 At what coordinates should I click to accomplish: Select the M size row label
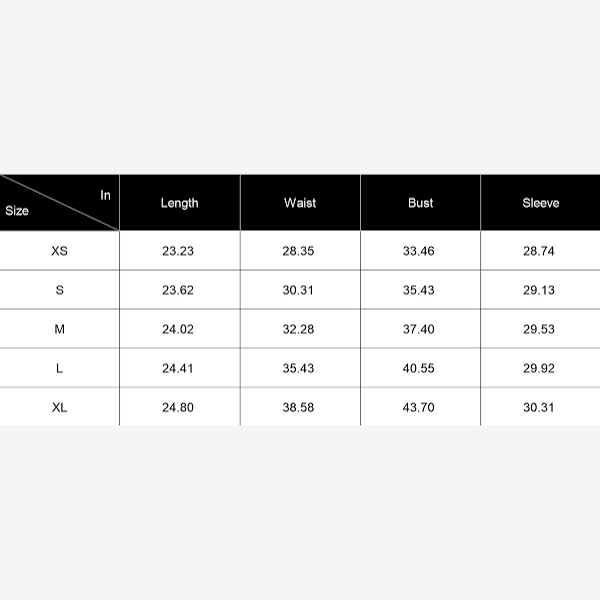(x=60, y=329)
